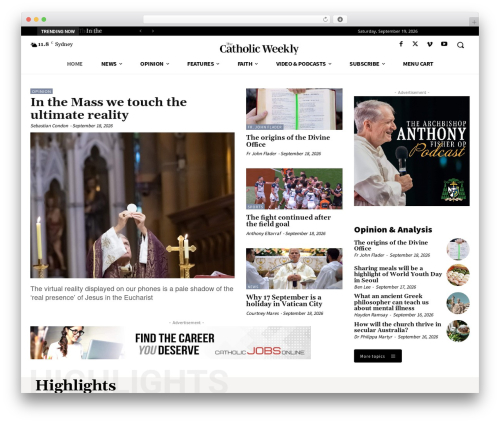The image size is (500, 423).
Task: Click the trending previous arrow
Action: (x=141, y=31)
